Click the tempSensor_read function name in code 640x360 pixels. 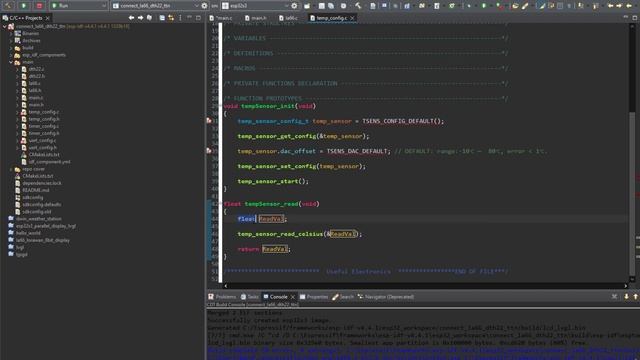(271, 204)
